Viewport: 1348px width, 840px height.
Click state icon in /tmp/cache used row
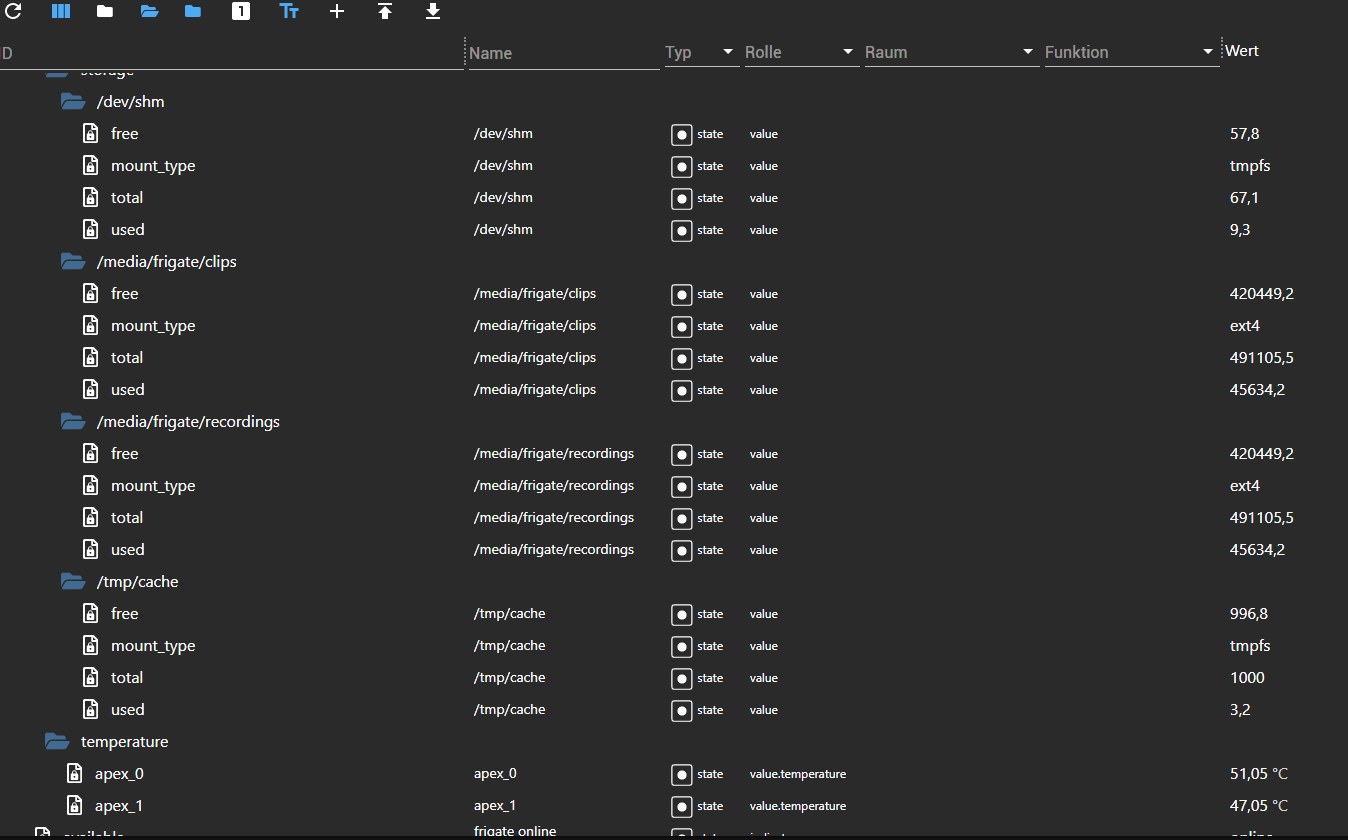tap(682, 711)
